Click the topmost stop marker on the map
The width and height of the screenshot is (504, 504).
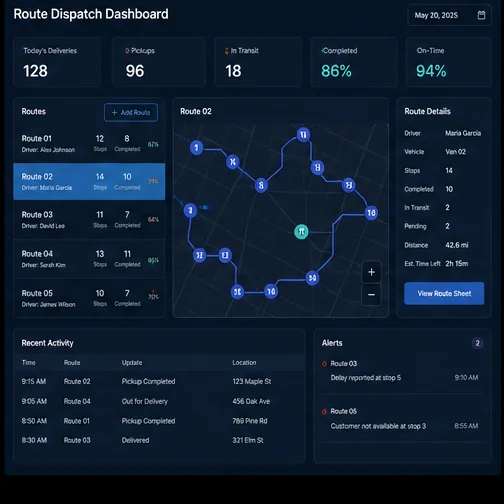click(x=303, y=135)
